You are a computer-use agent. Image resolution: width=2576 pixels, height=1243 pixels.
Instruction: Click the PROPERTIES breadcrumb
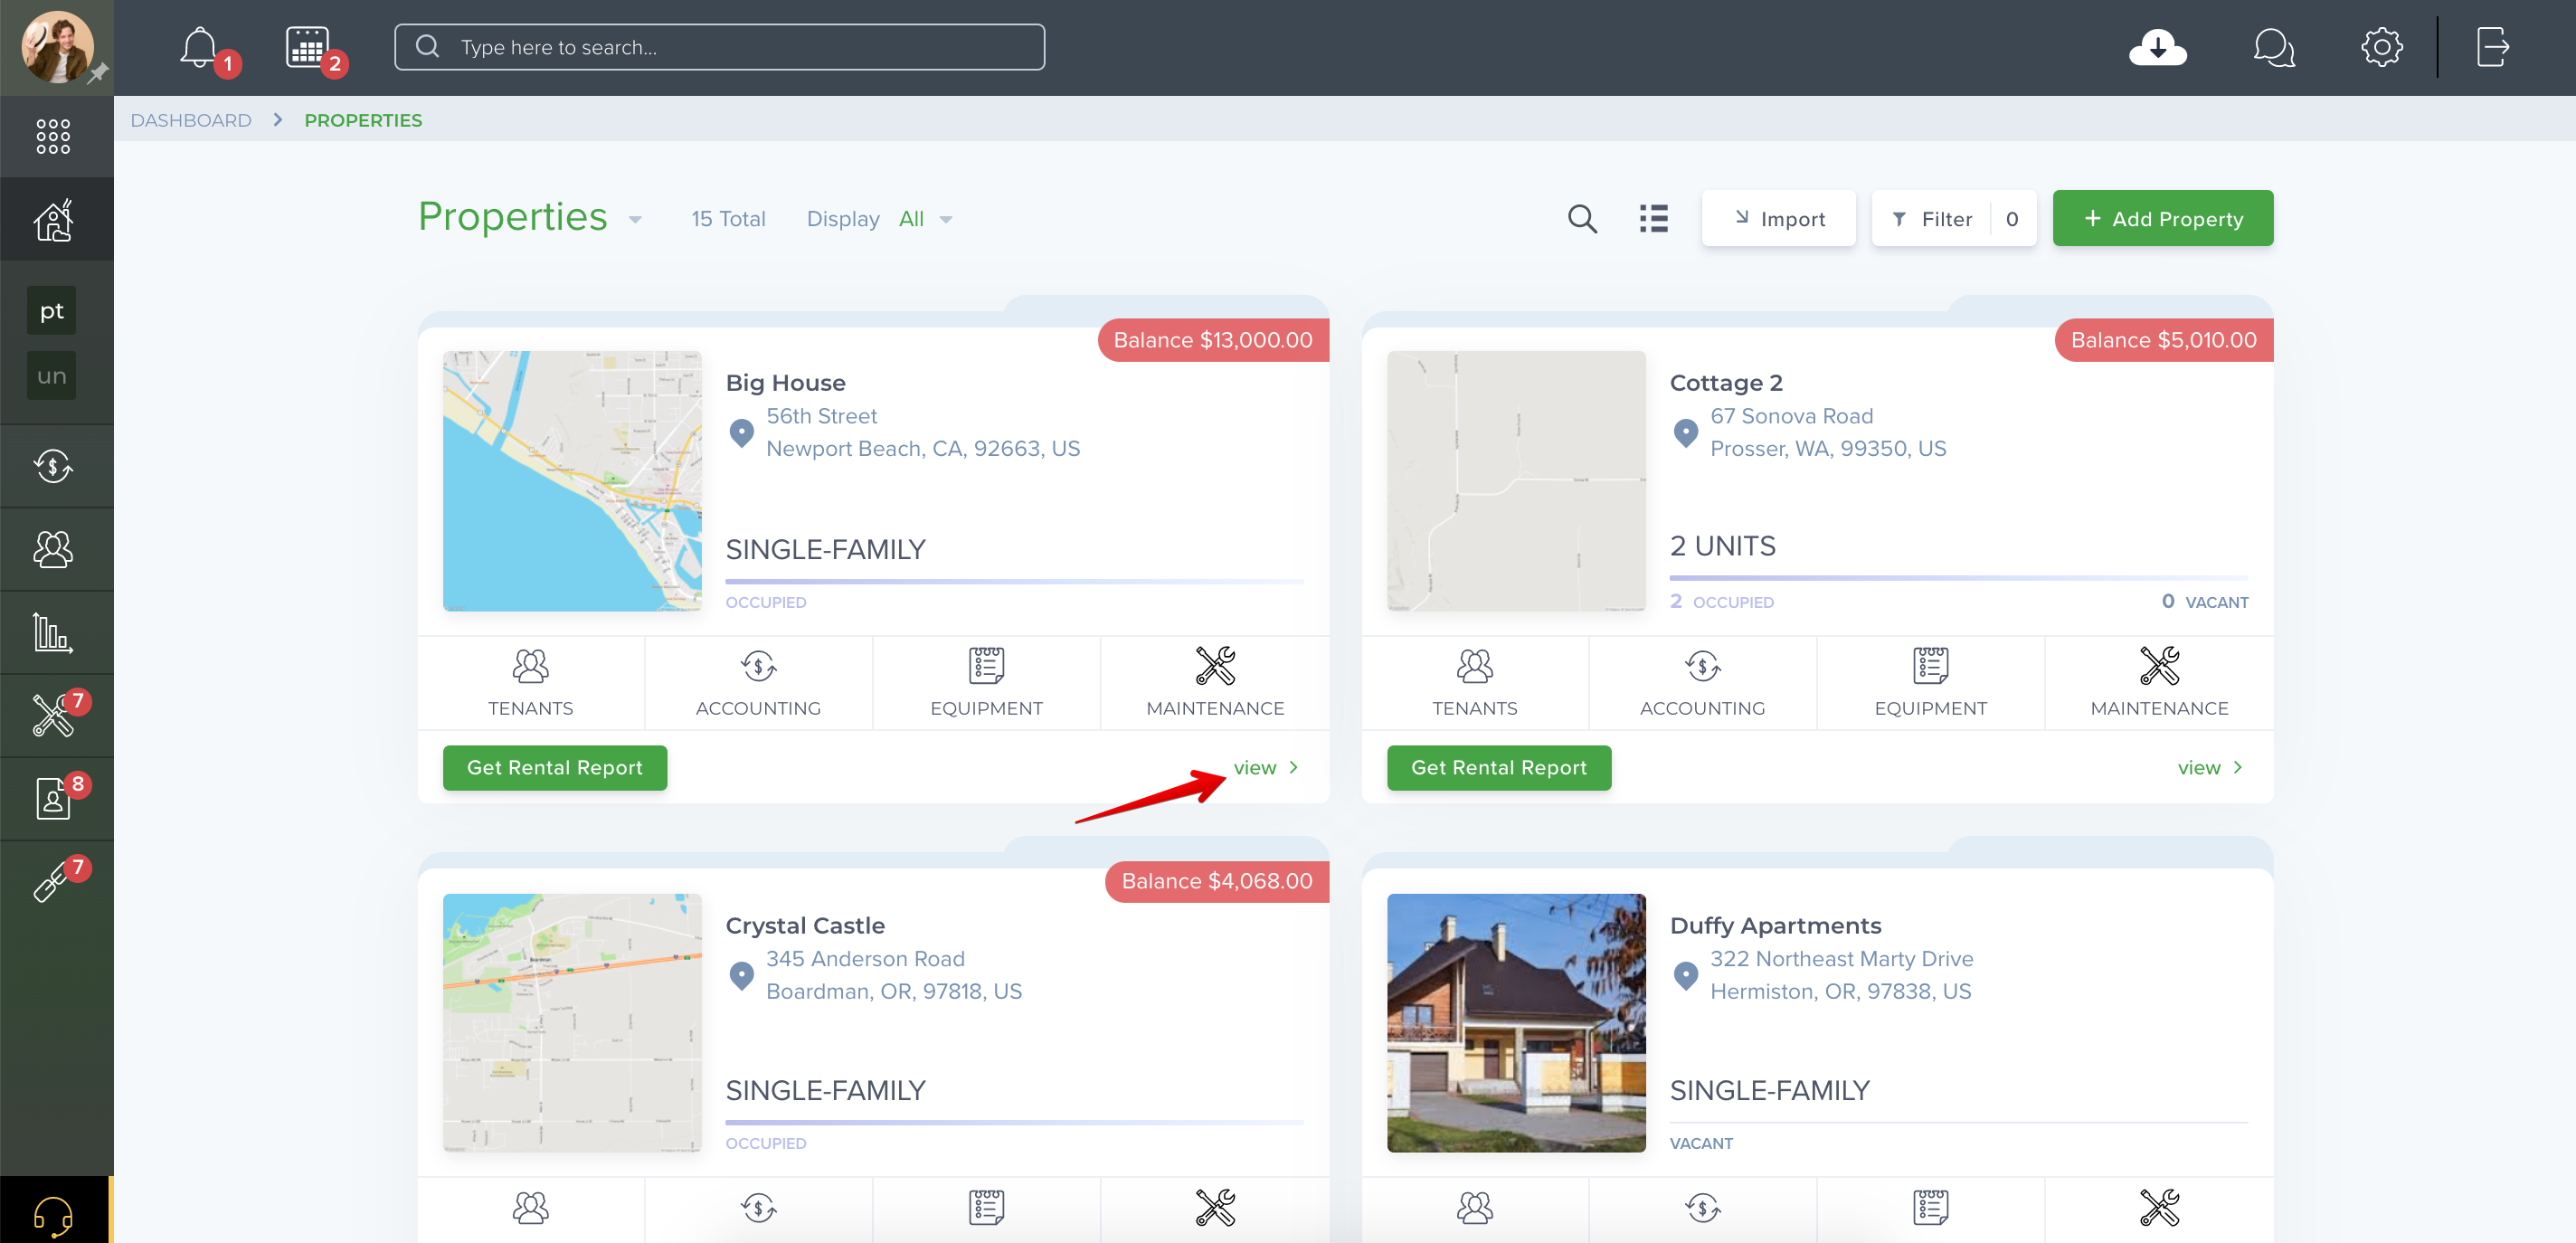pos(363,120)
